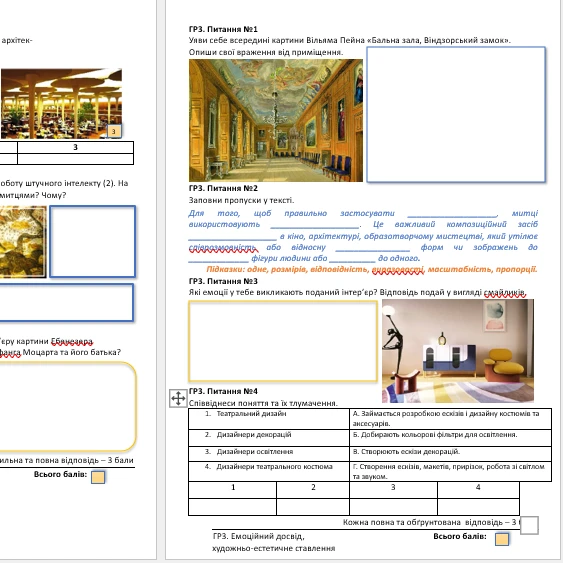Click the underlined misspelled word 'співрозмірність'
The height and width of the screenshot is (563, 563).
coord(222,247)
